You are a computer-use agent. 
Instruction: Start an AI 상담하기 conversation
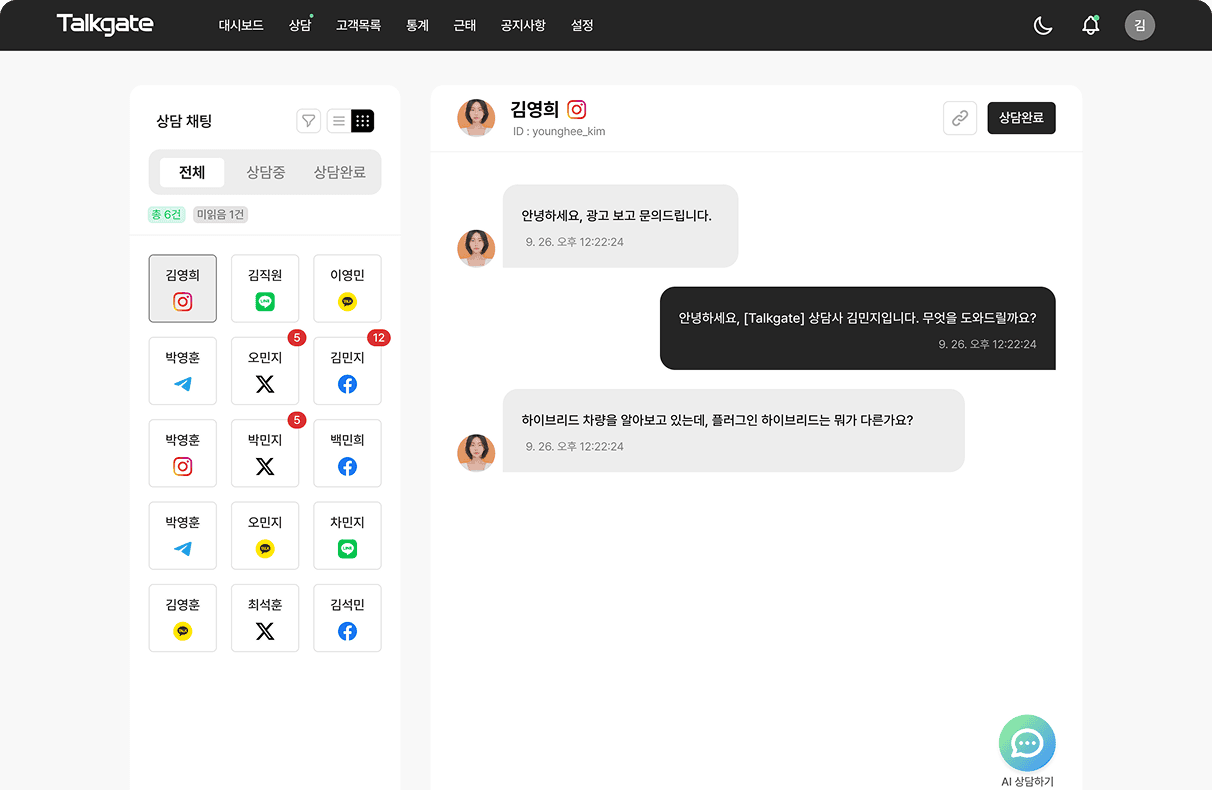coord(1027,743)
